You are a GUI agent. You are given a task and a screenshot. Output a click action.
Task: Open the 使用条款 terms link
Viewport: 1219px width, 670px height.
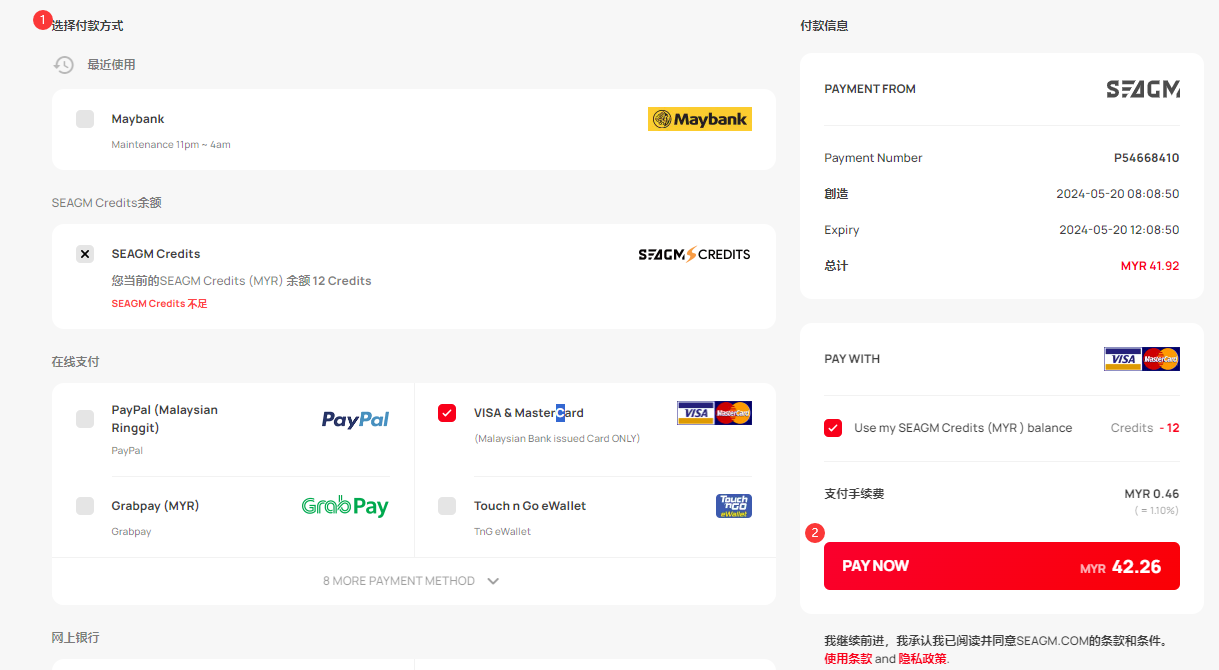(x=848, y=659)
